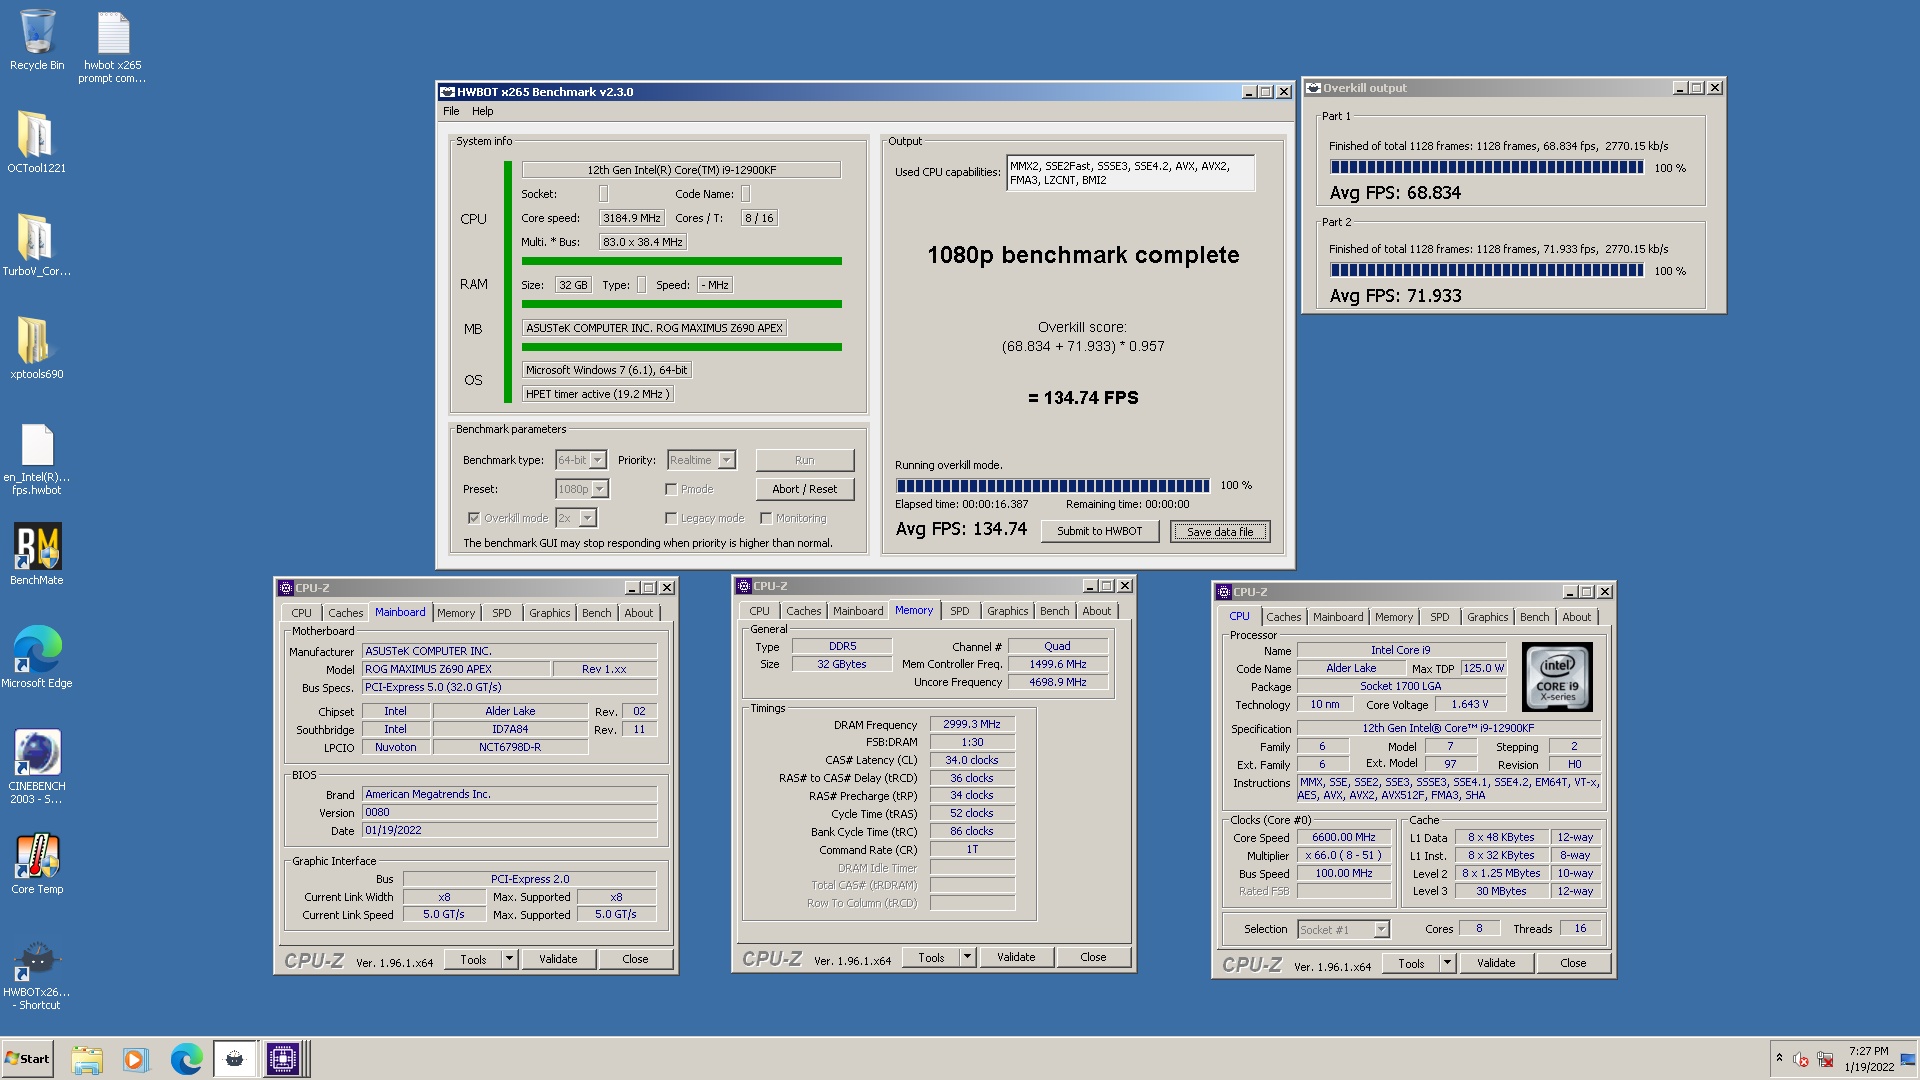Switch to Memory tab in right CPU-Z window
Screen dimensions: 1920x1080
(x=1393, y=617)
